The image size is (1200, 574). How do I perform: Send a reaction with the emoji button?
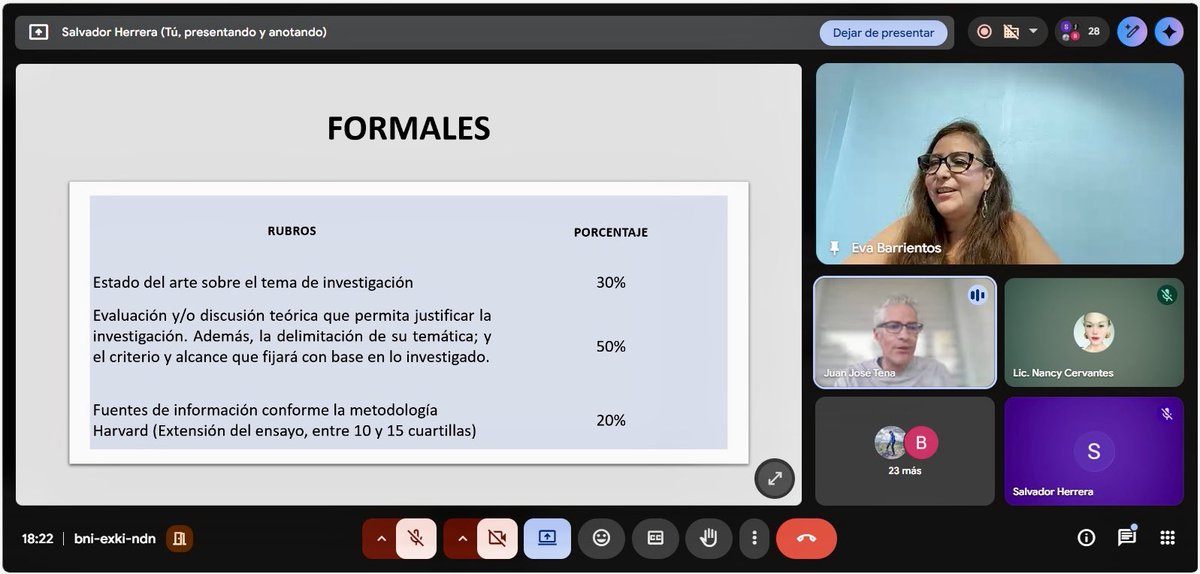[601, 537]
